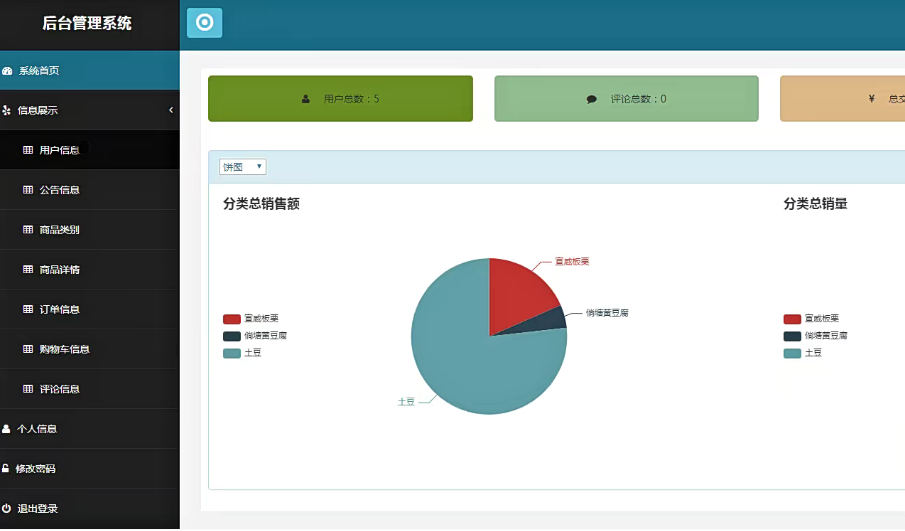Click the power icon beside 退出登录
The width and height of the screenshot is (905, 531).
point(6,508)
